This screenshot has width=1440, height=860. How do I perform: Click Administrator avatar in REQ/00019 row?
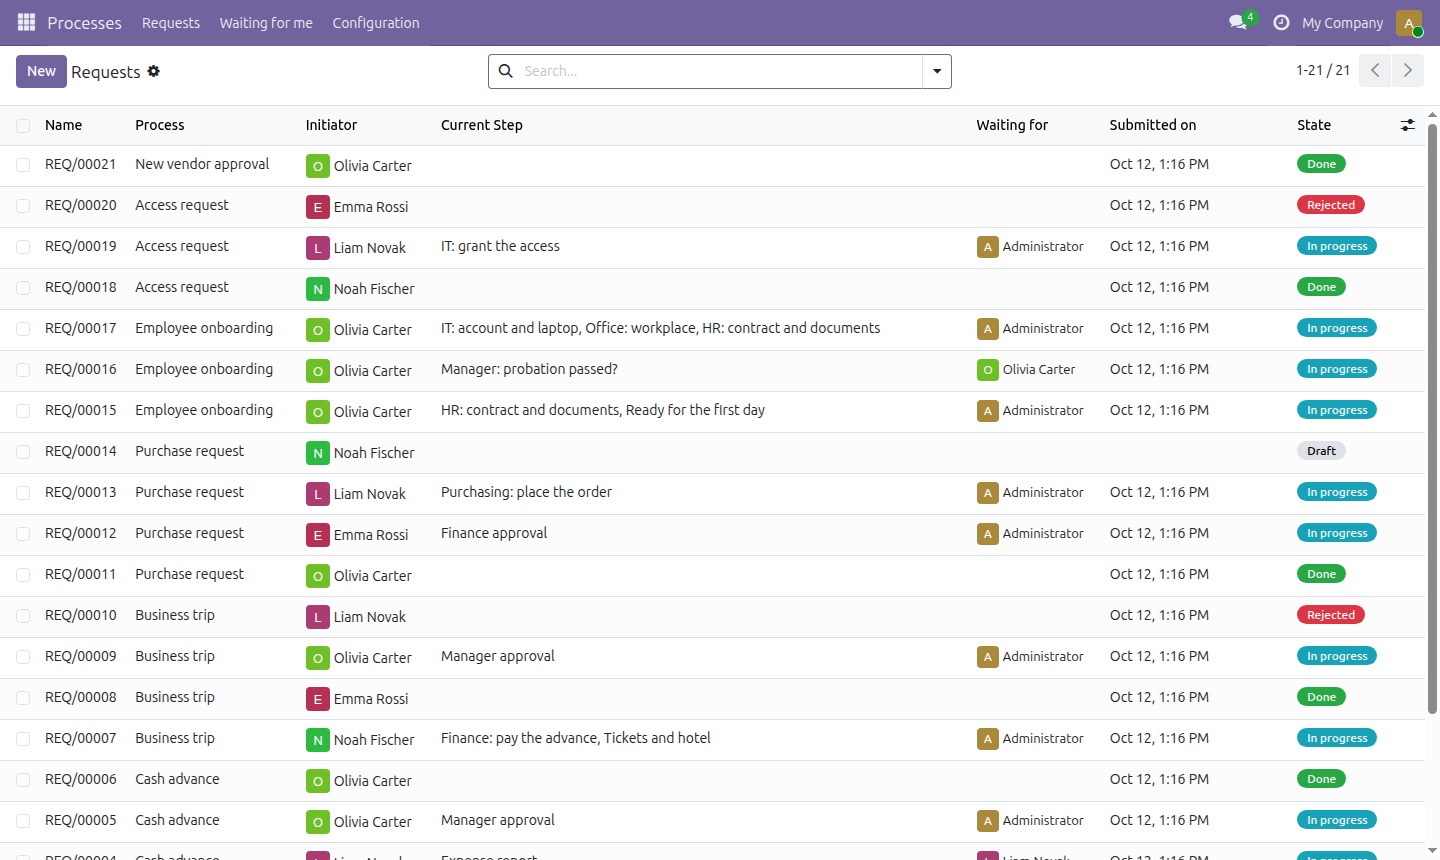pos(988,247)
